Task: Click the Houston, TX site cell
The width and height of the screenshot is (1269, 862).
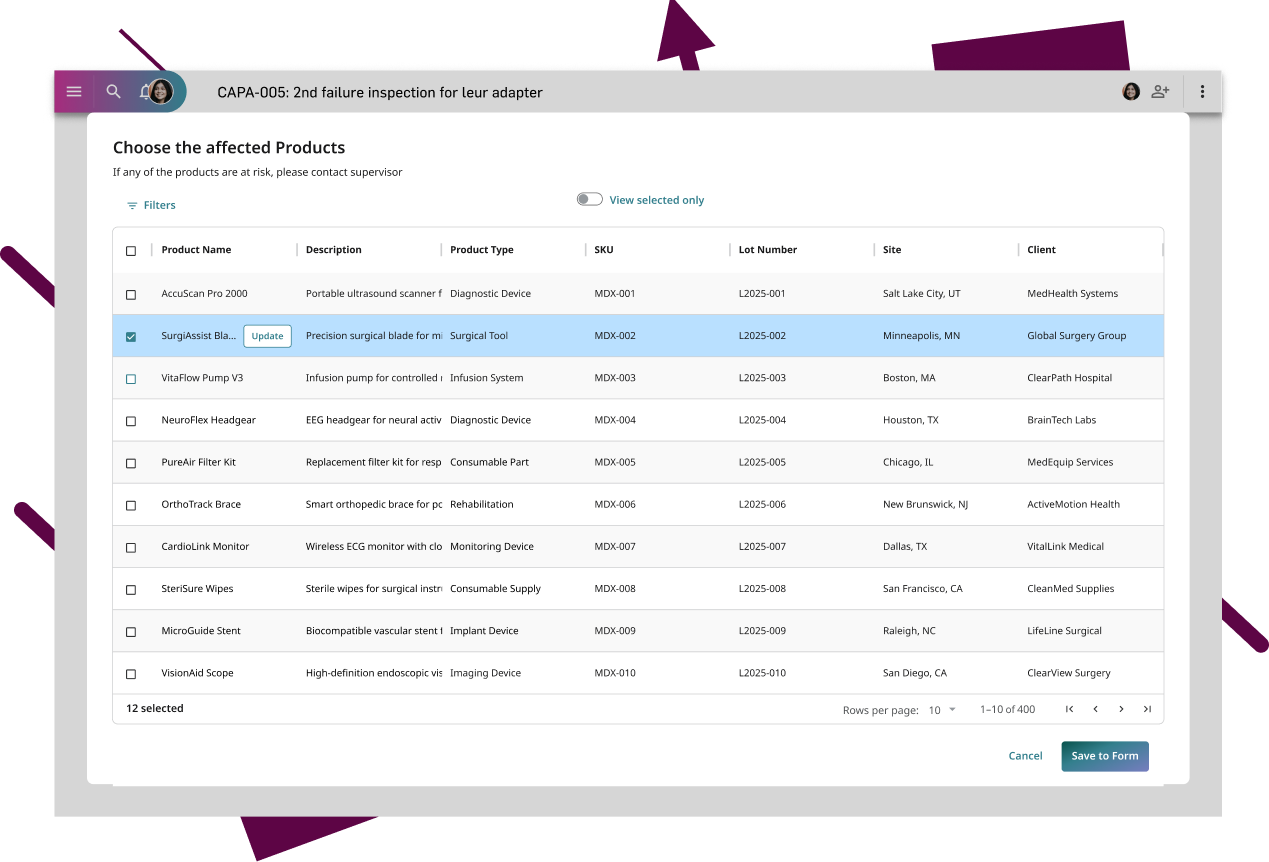Action: coord(911,420)
